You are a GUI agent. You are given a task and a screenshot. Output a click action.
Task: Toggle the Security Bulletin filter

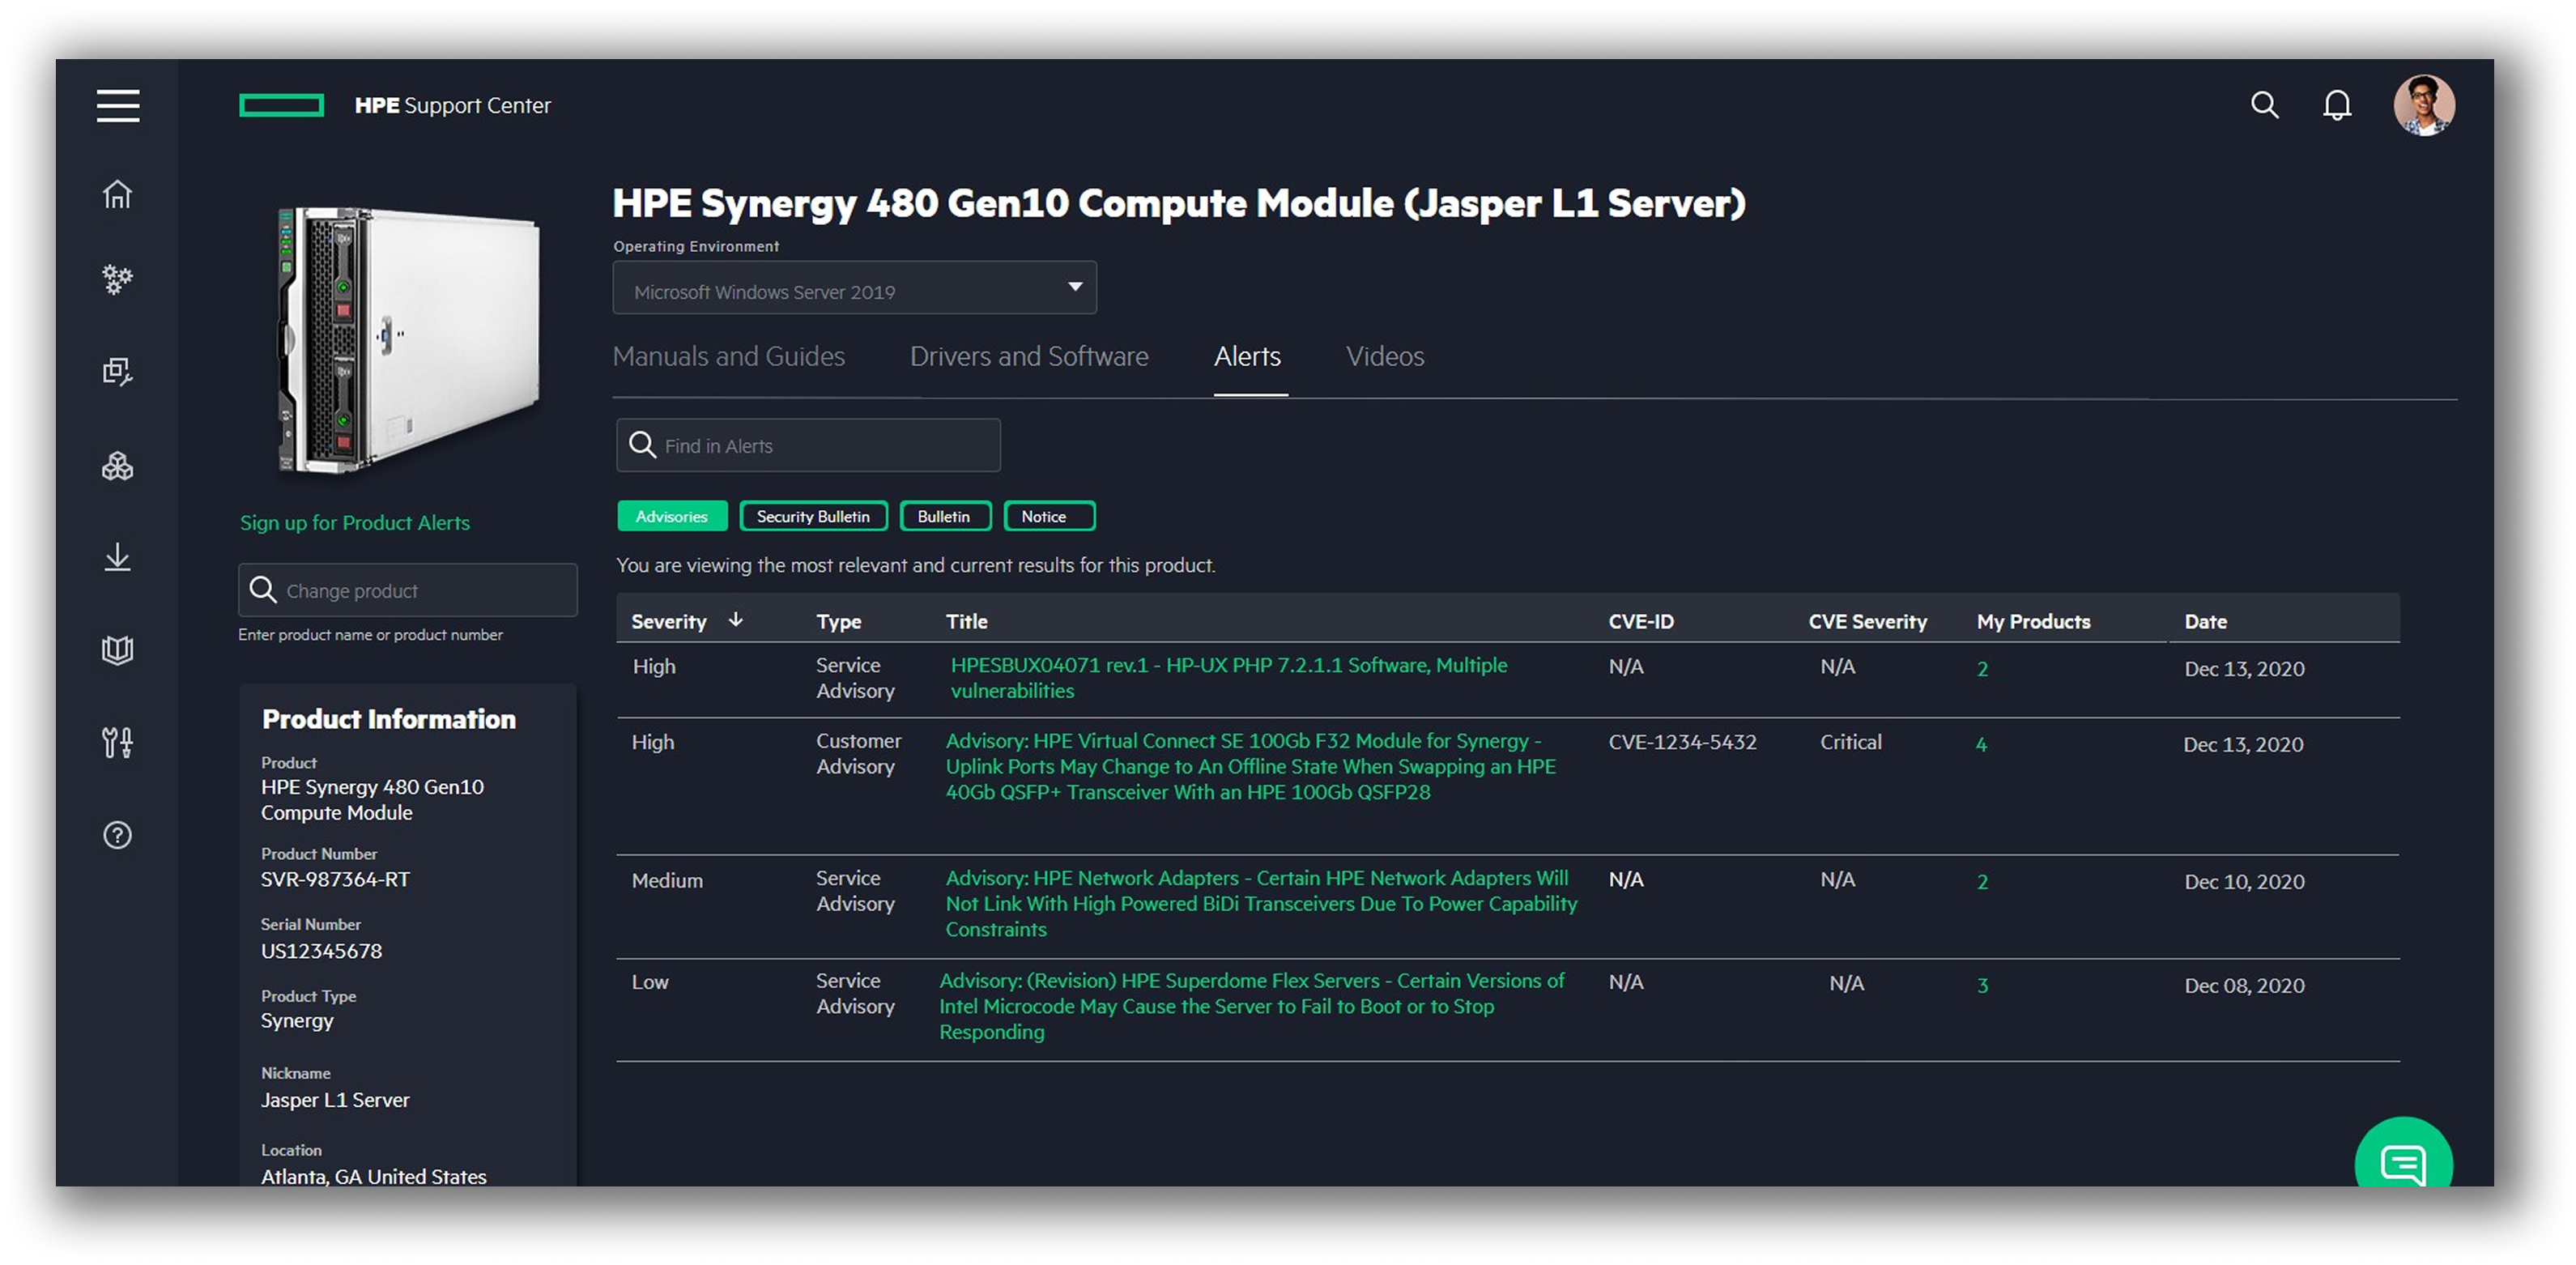[x=813, y=516]
